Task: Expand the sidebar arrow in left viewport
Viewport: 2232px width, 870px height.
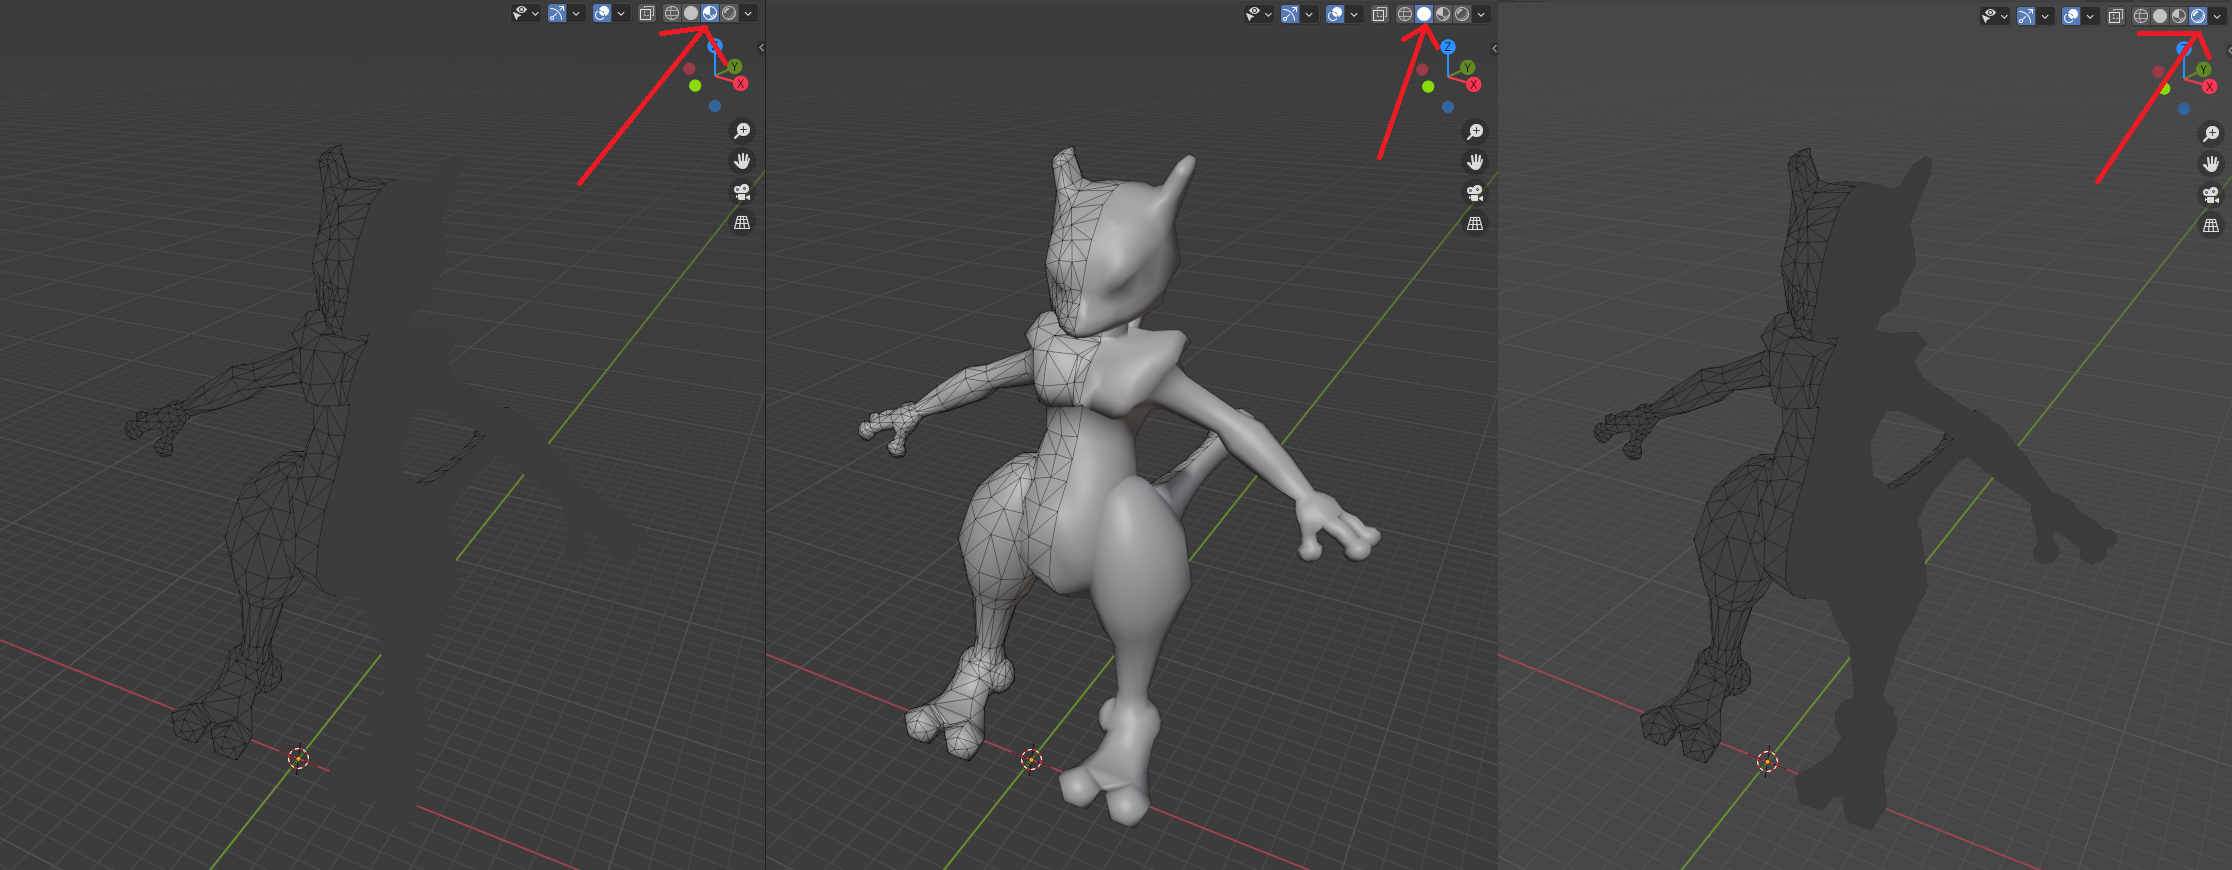Action: 761,48
